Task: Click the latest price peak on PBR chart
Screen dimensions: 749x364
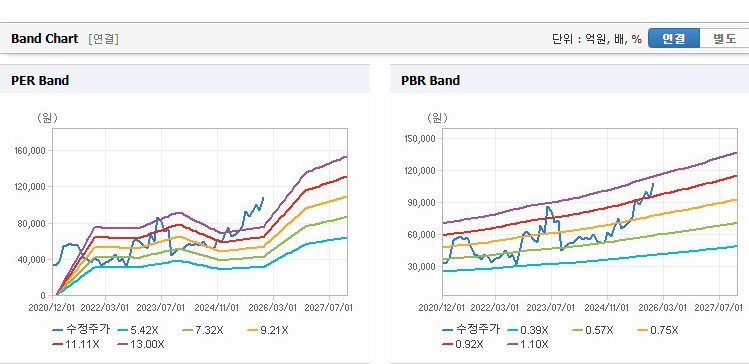Action: point(653,183)
